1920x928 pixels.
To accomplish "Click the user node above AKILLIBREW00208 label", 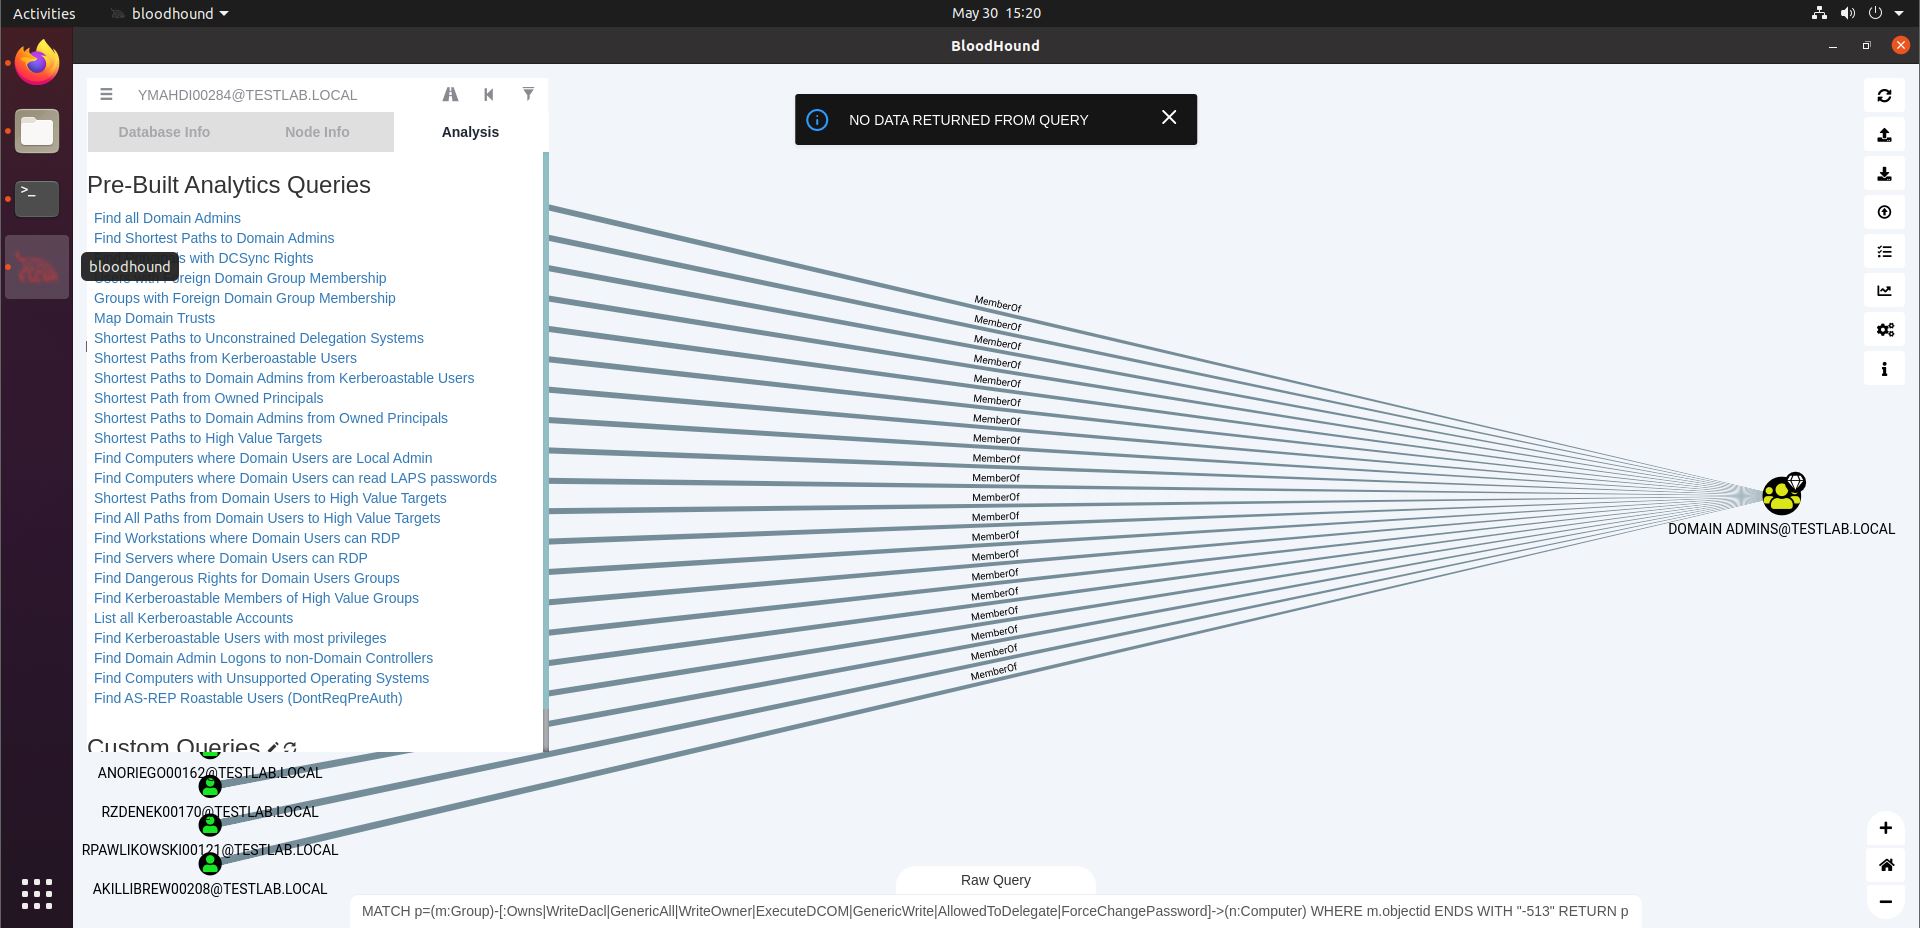I will click(210, 863).
